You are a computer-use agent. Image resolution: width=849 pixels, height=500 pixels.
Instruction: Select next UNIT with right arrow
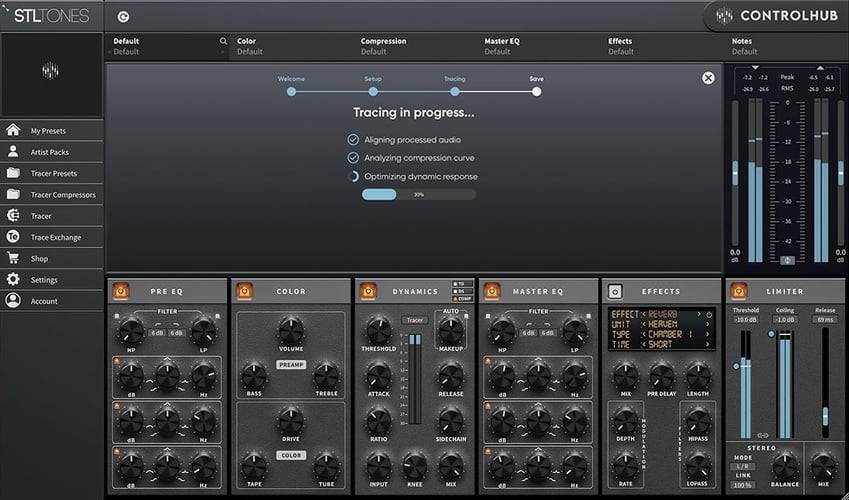pyautogui.click(x=708, y=324)
